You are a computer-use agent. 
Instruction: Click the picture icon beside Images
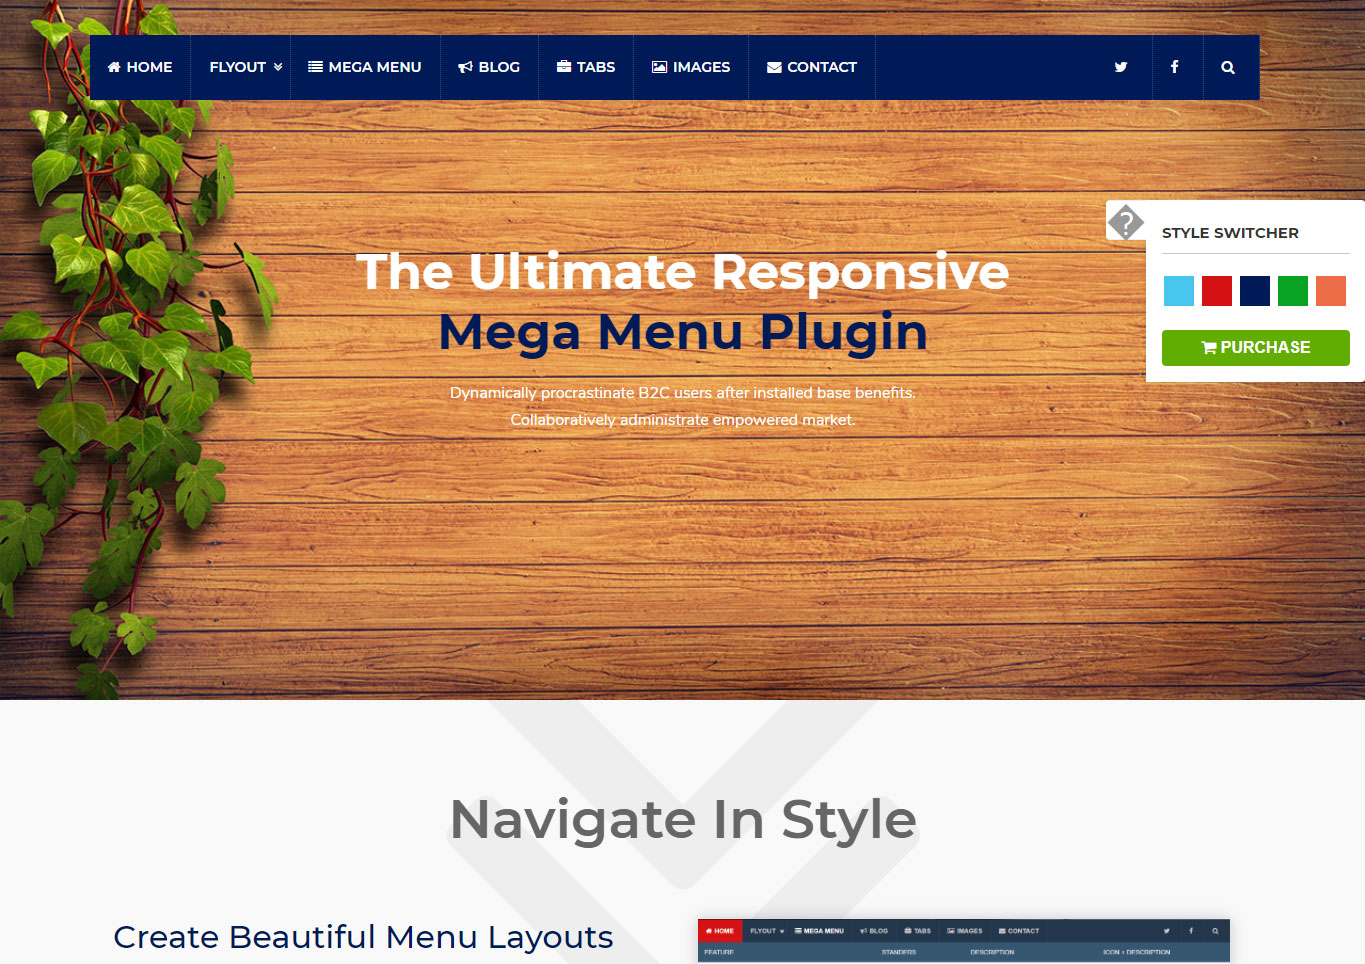coord(659,67)
